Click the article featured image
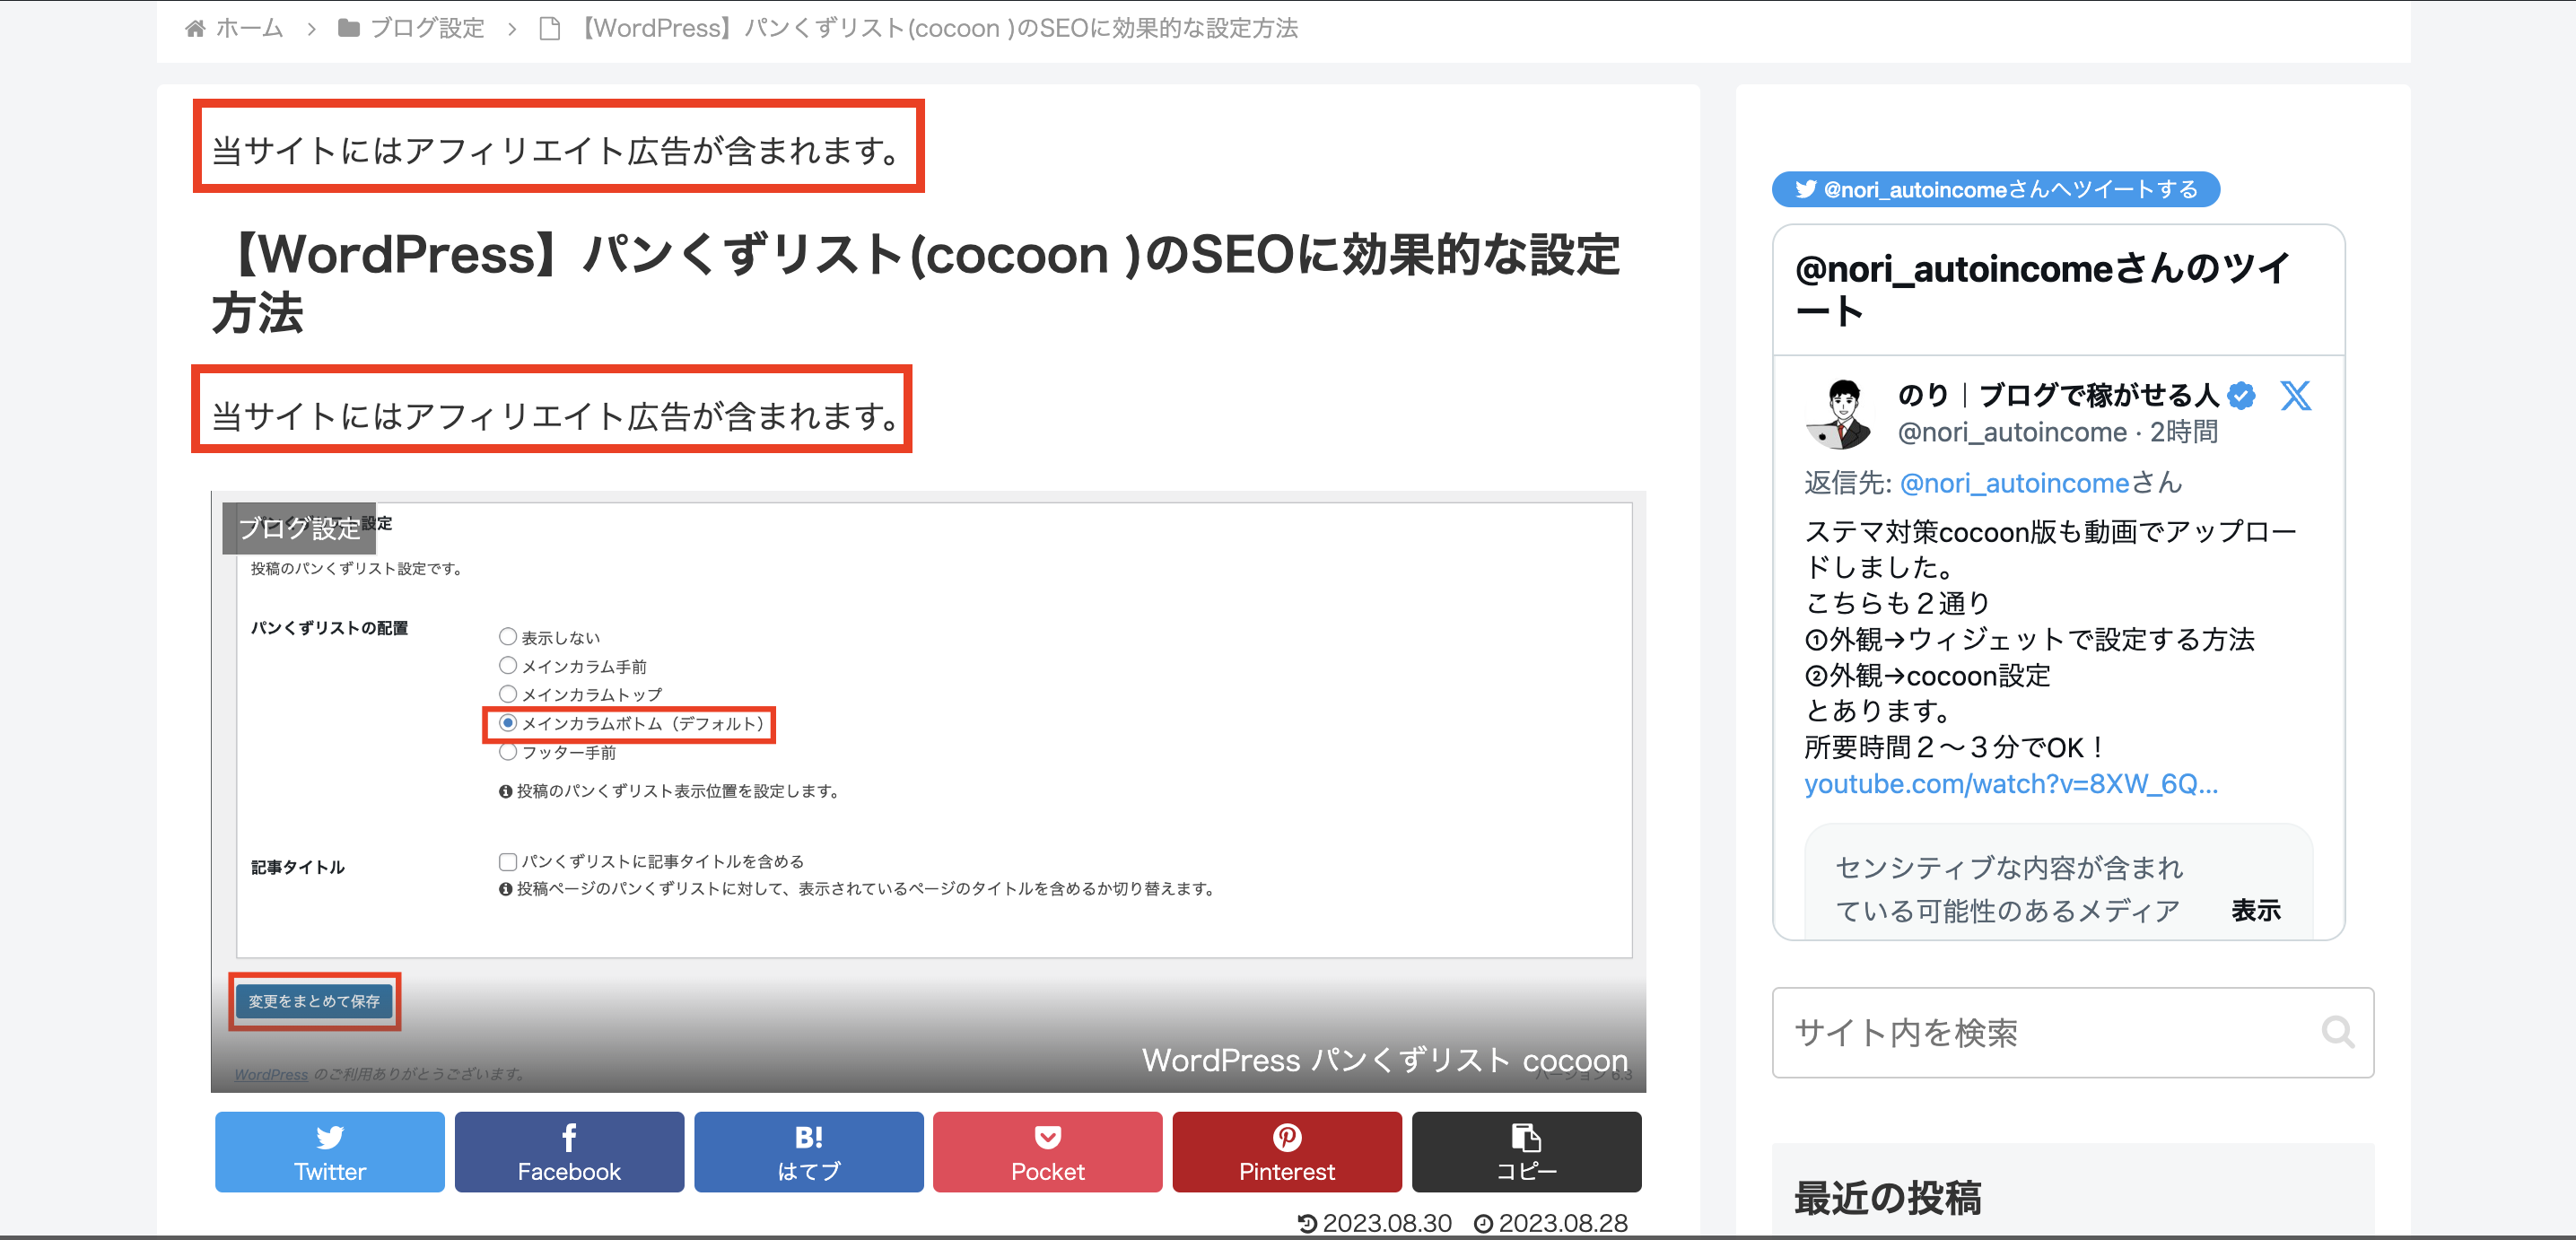The image size is (2576, 1240). pyautogui.click(x=928, y=792)
